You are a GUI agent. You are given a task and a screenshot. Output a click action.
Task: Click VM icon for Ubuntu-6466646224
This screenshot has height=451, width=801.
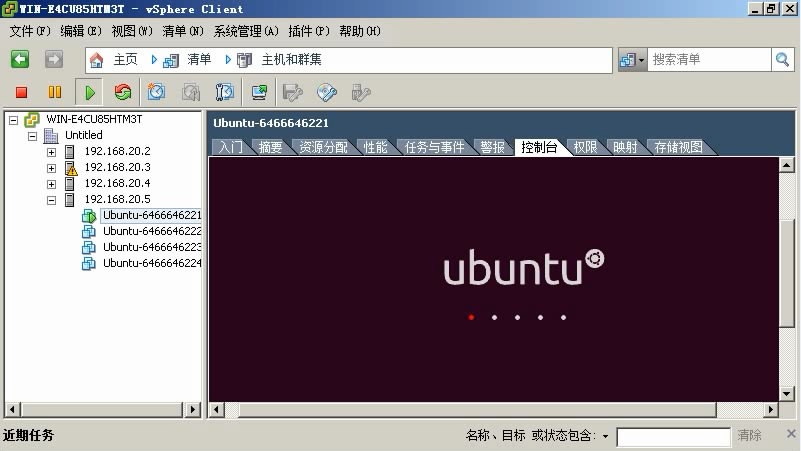89,264
